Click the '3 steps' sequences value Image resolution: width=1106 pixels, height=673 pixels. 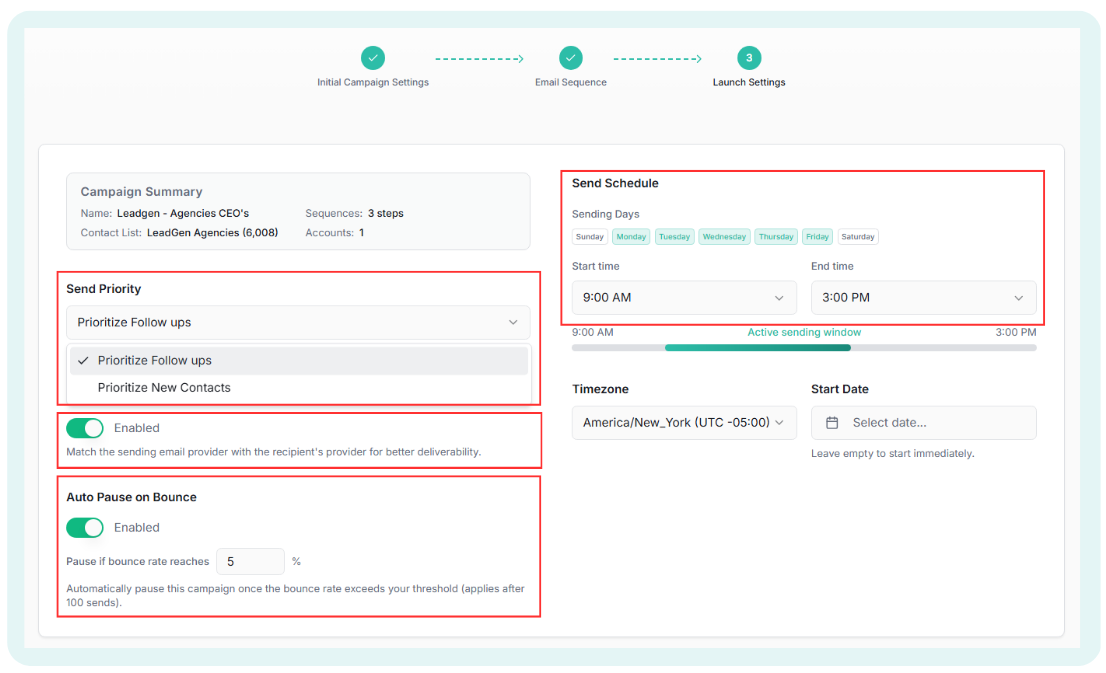click(386, 213)
